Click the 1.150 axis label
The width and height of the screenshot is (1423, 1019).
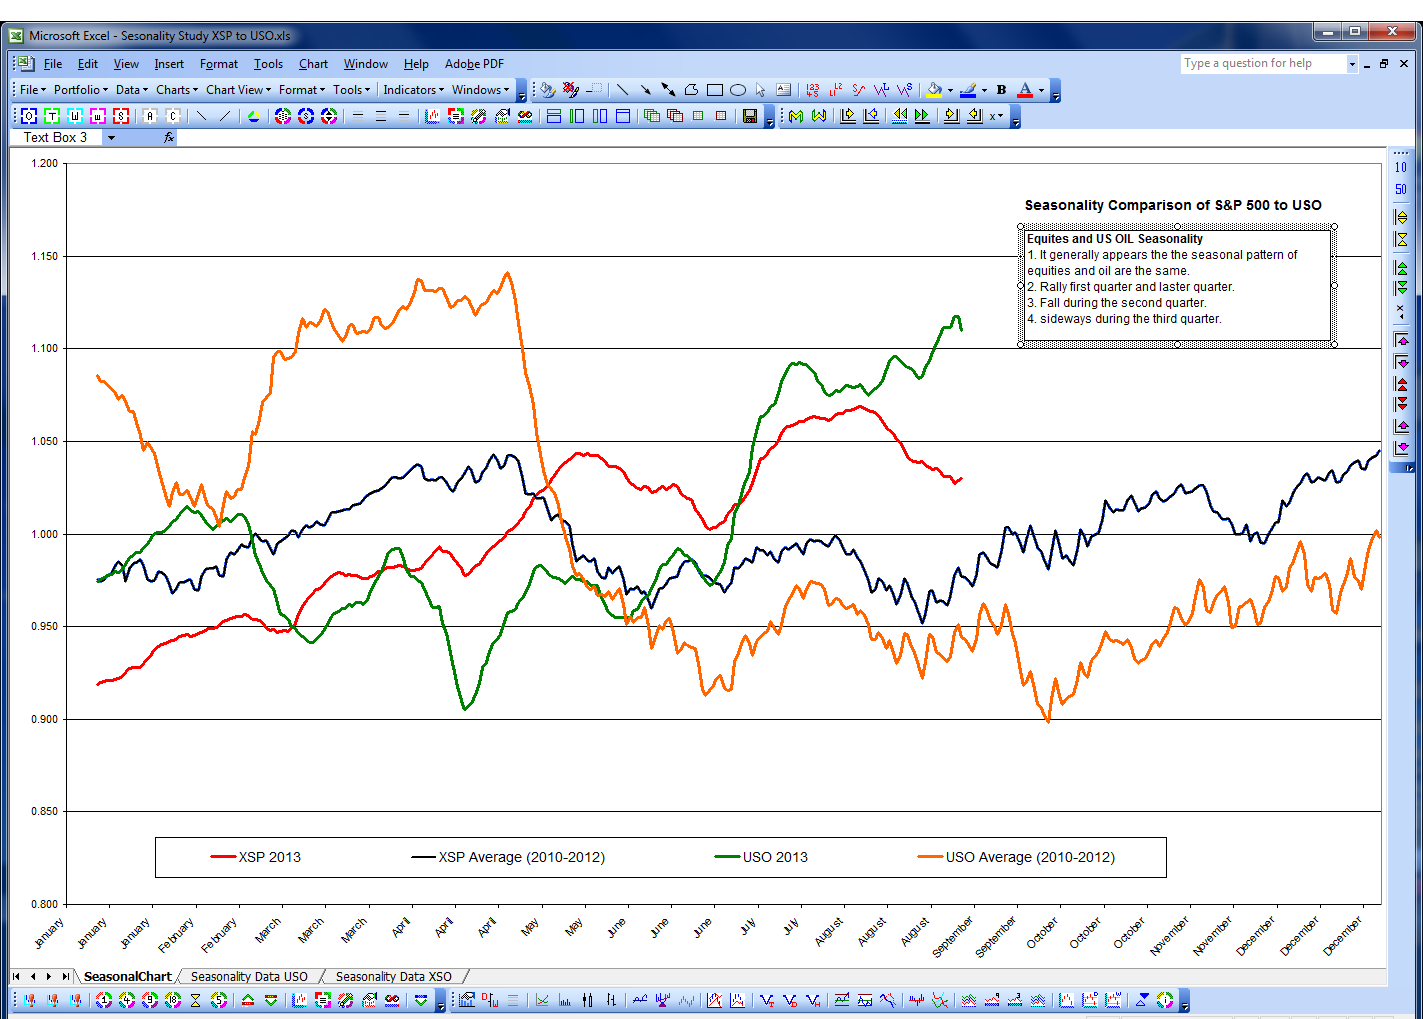[44, 257]
